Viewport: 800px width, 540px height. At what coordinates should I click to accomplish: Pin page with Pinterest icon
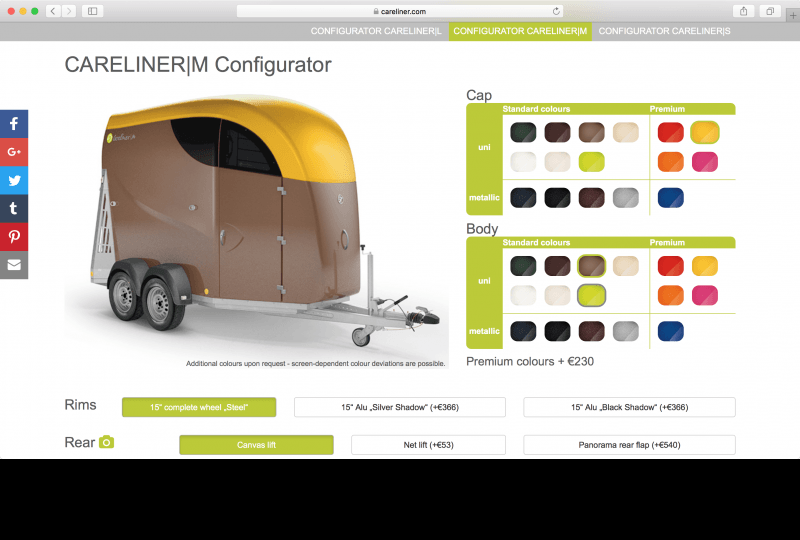(14, 236)
